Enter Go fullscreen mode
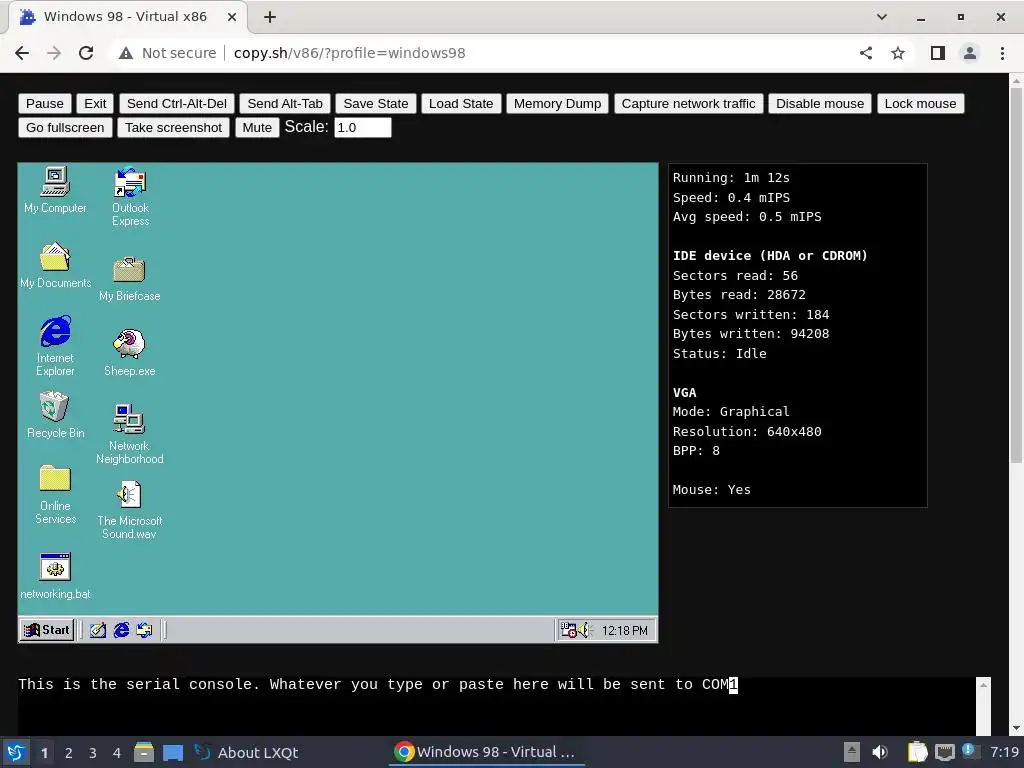 65,127
